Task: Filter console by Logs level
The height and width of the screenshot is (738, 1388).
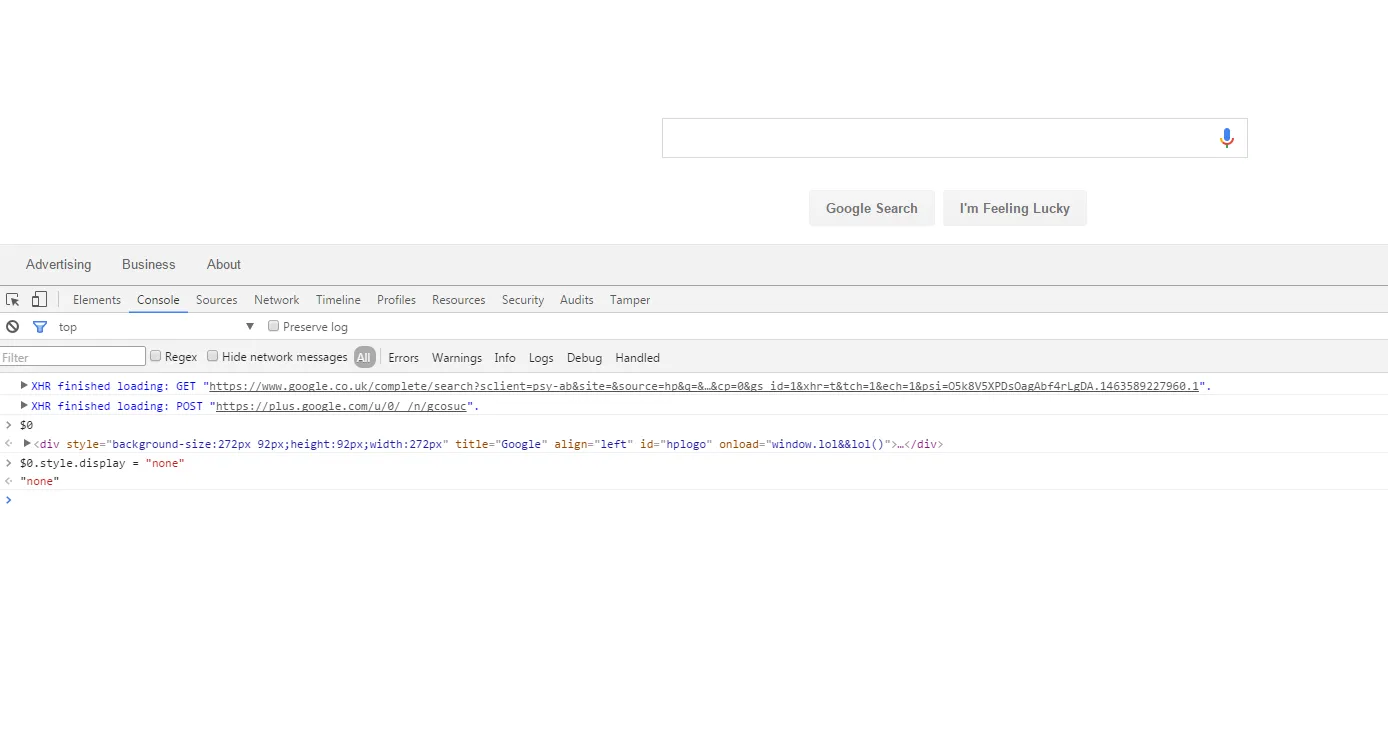Action: pyautogui.click(x=541, y=357)
